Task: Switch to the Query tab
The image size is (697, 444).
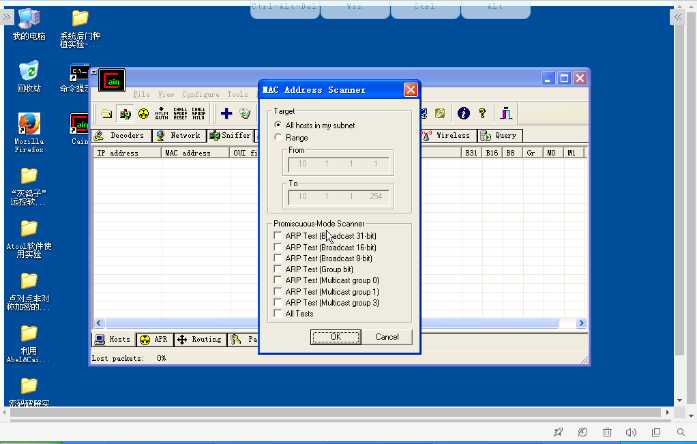Action: [x=500, y=136]
